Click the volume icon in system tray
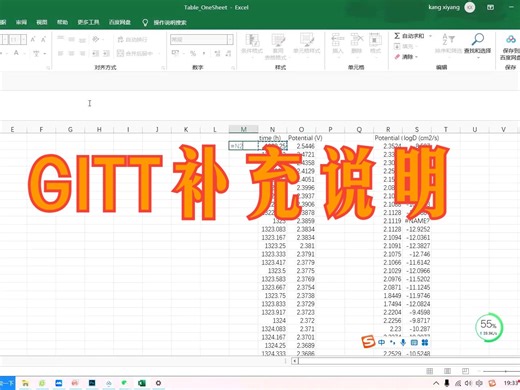 (x=468, y=383)
